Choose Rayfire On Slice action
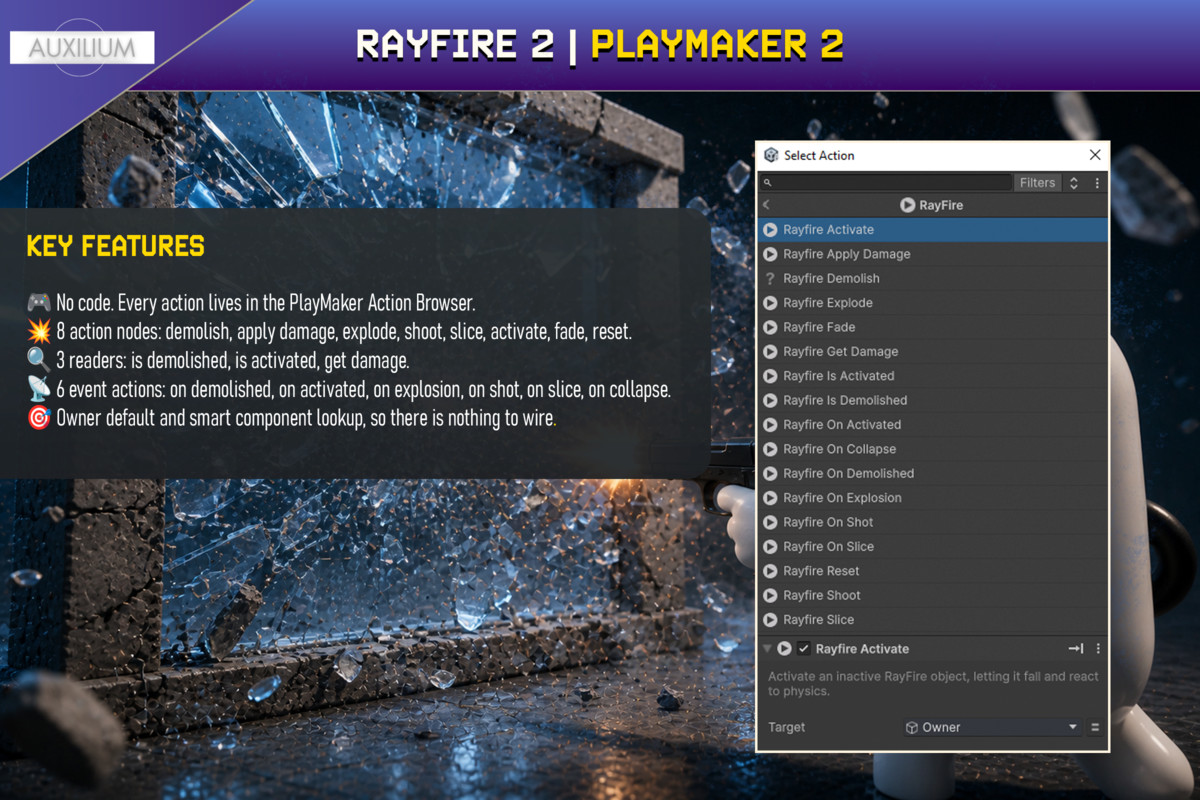The width and height of the screenshot is (1200, 800). (x=932, y=546)
